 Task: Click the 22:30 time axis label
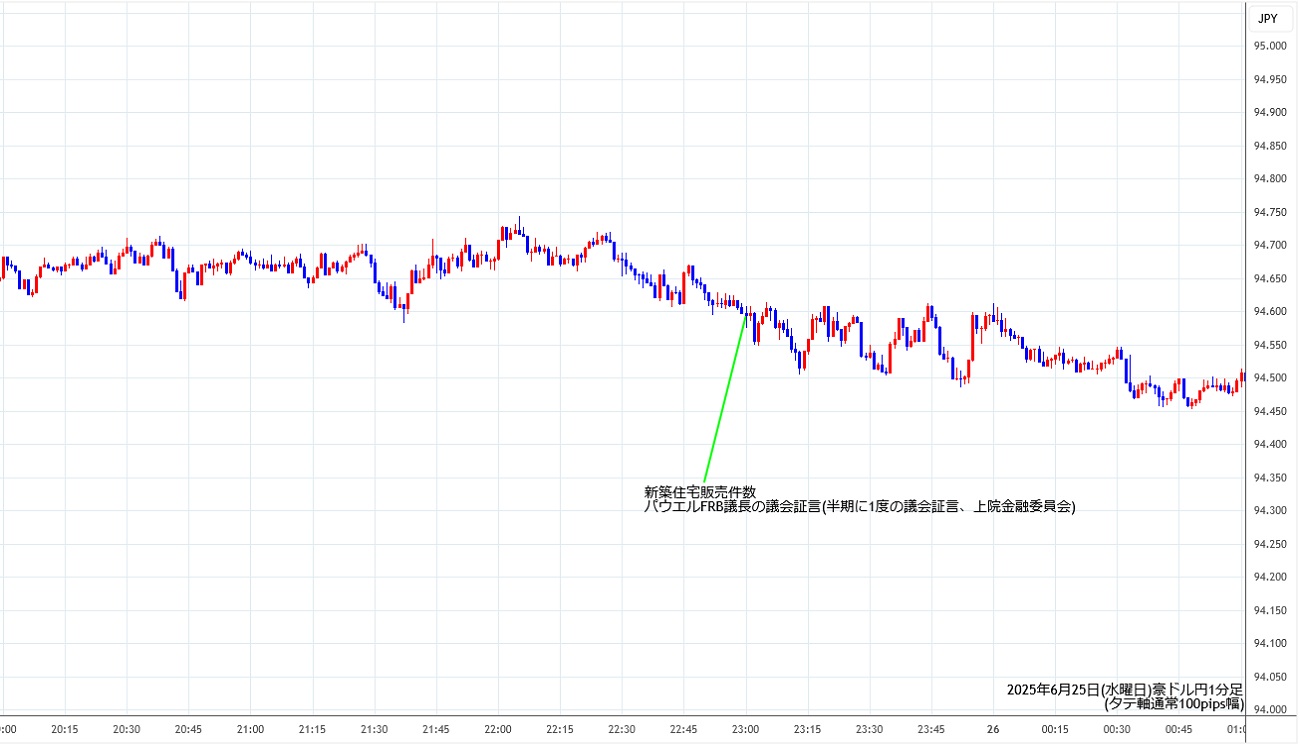622,729
